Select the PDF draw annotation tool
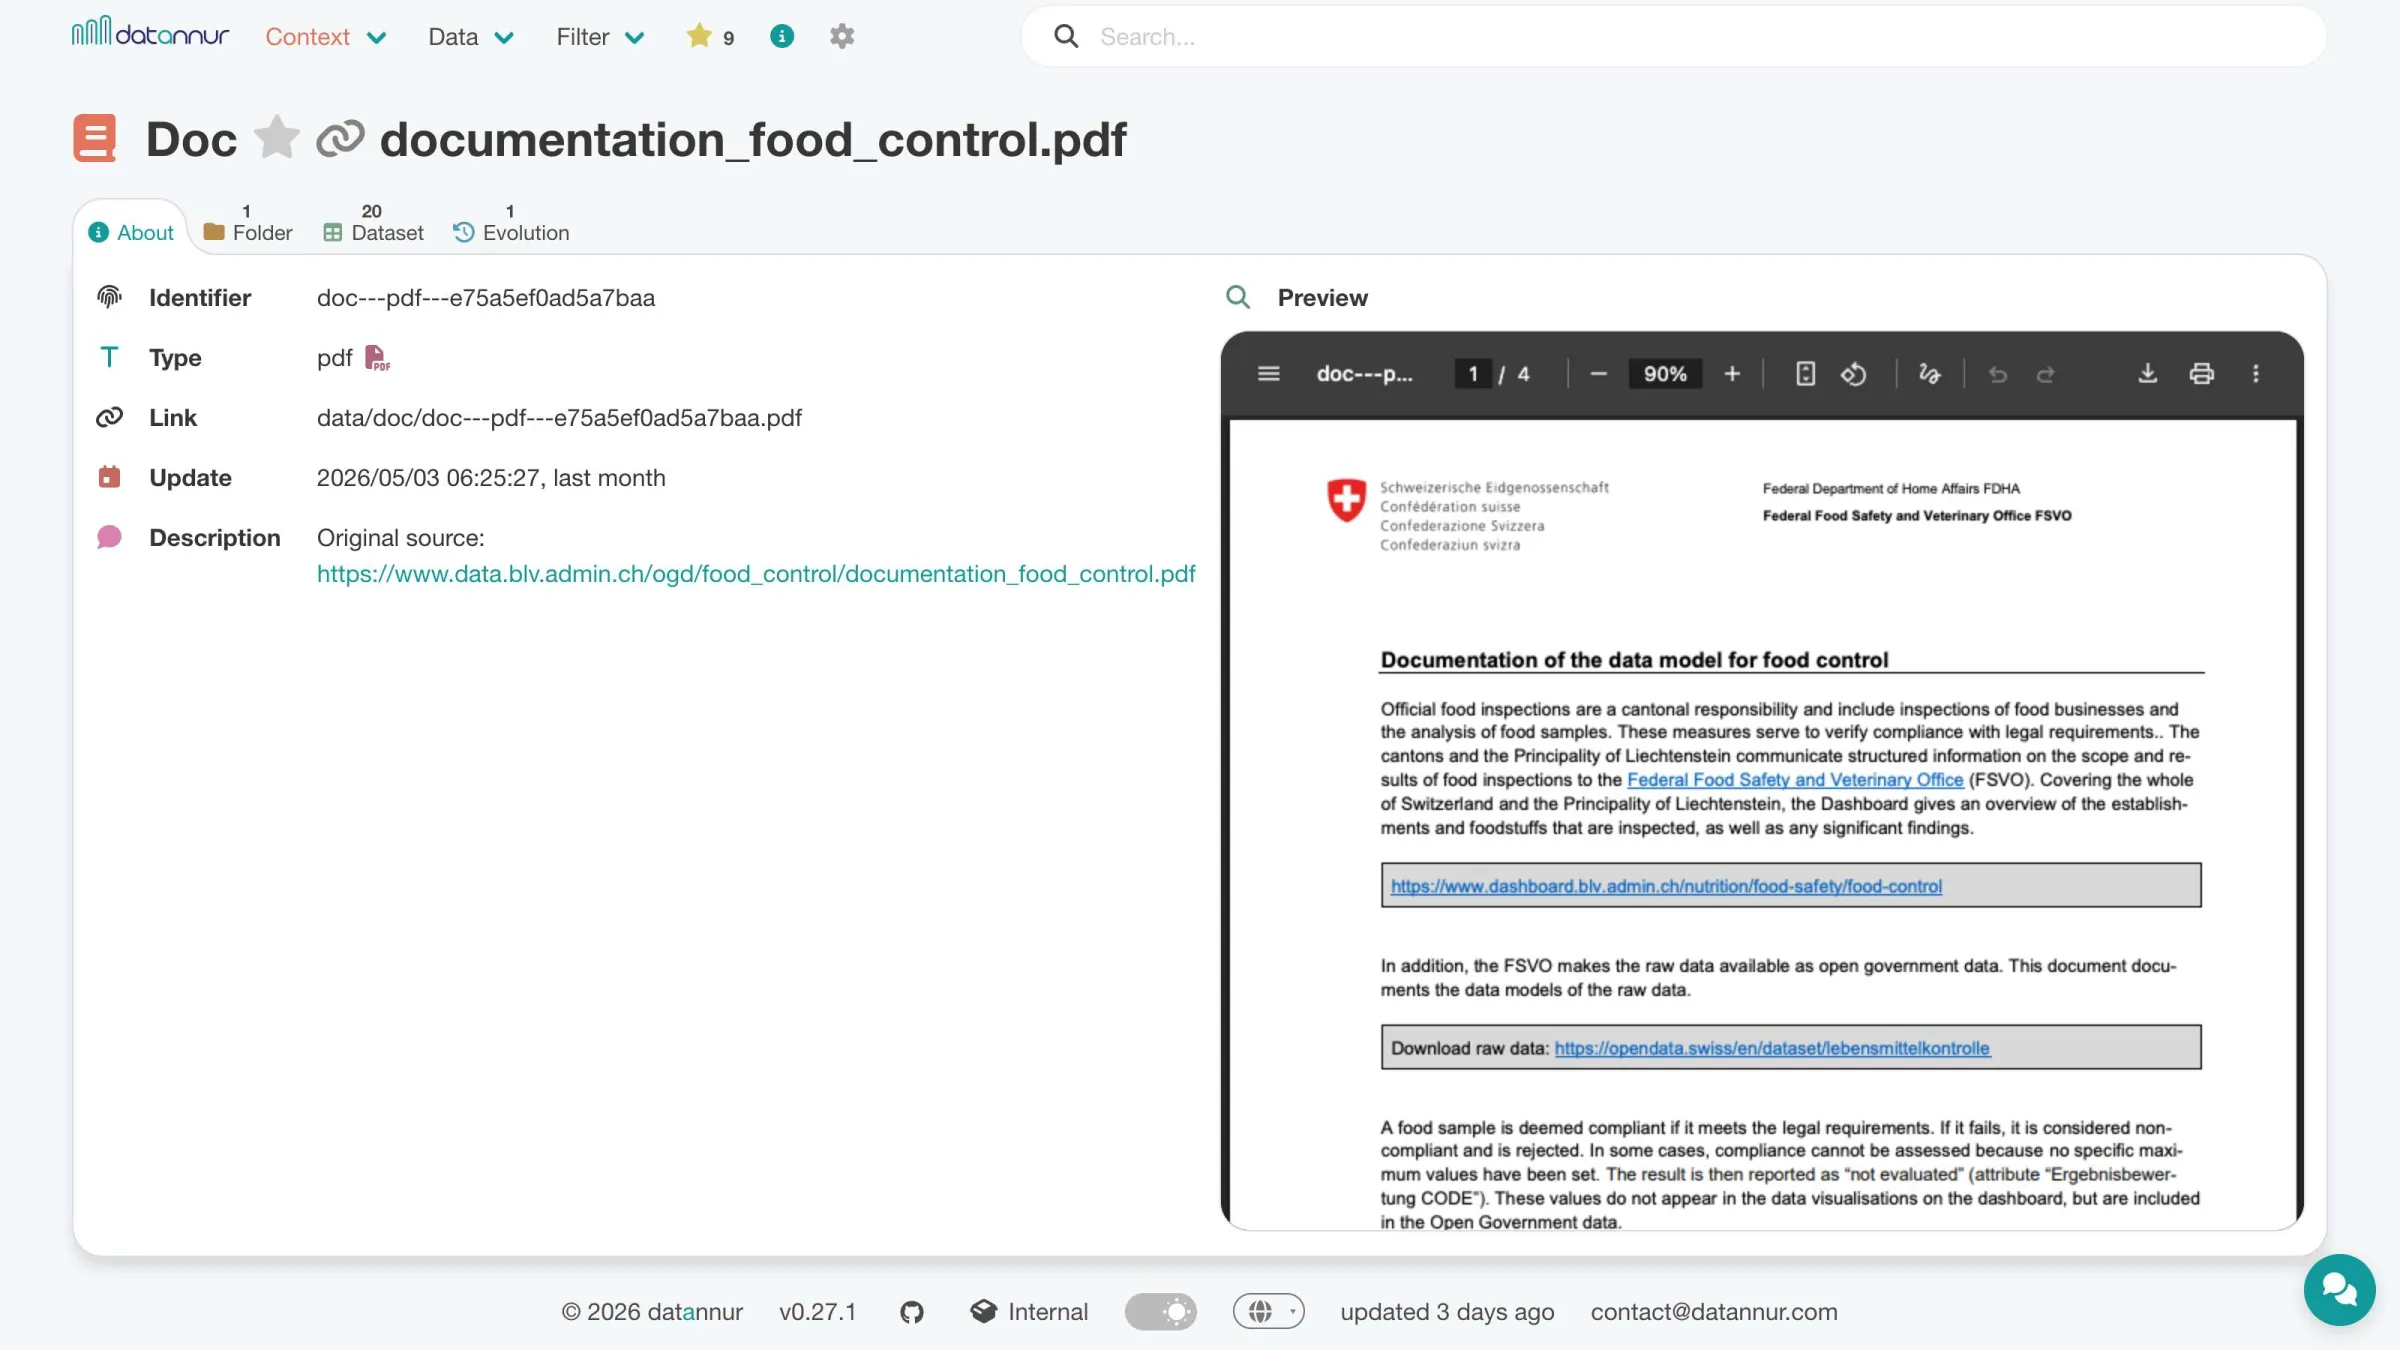This screenshot has height=1350, width=2400. click(x=1929, y=374)
